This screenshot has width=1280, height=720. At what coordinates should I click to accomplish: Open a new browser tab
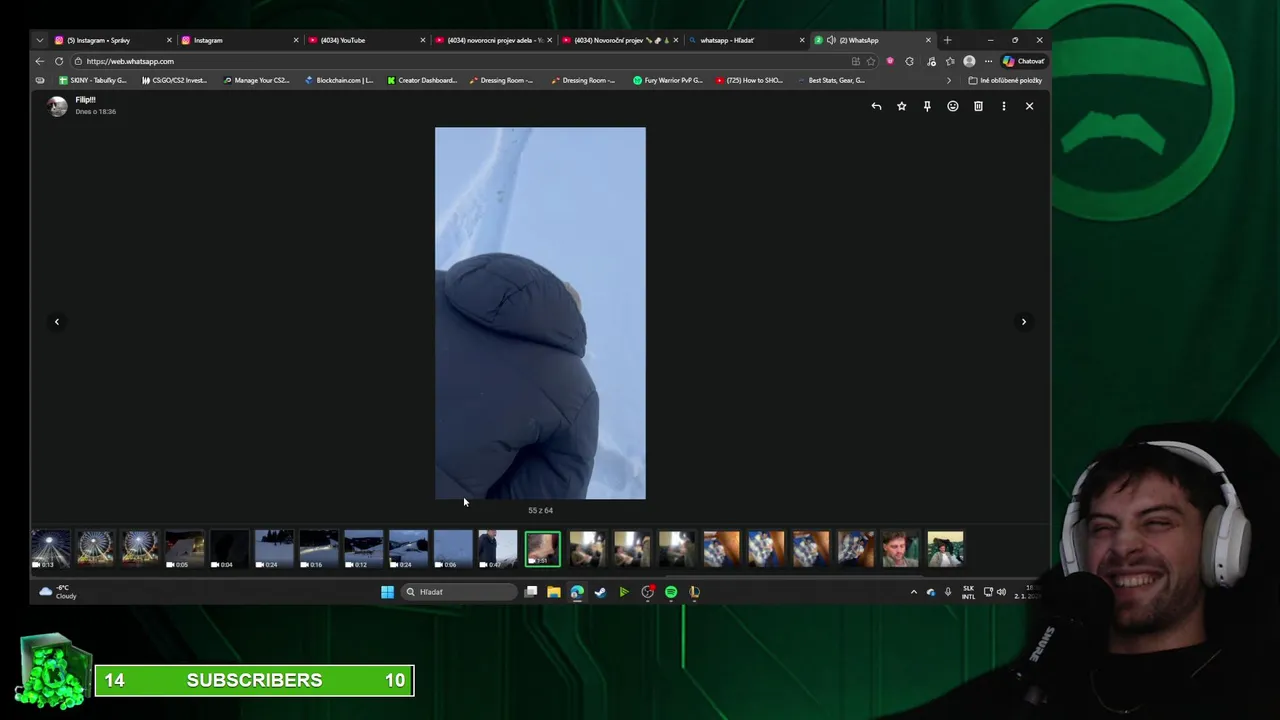click(948, 40)
